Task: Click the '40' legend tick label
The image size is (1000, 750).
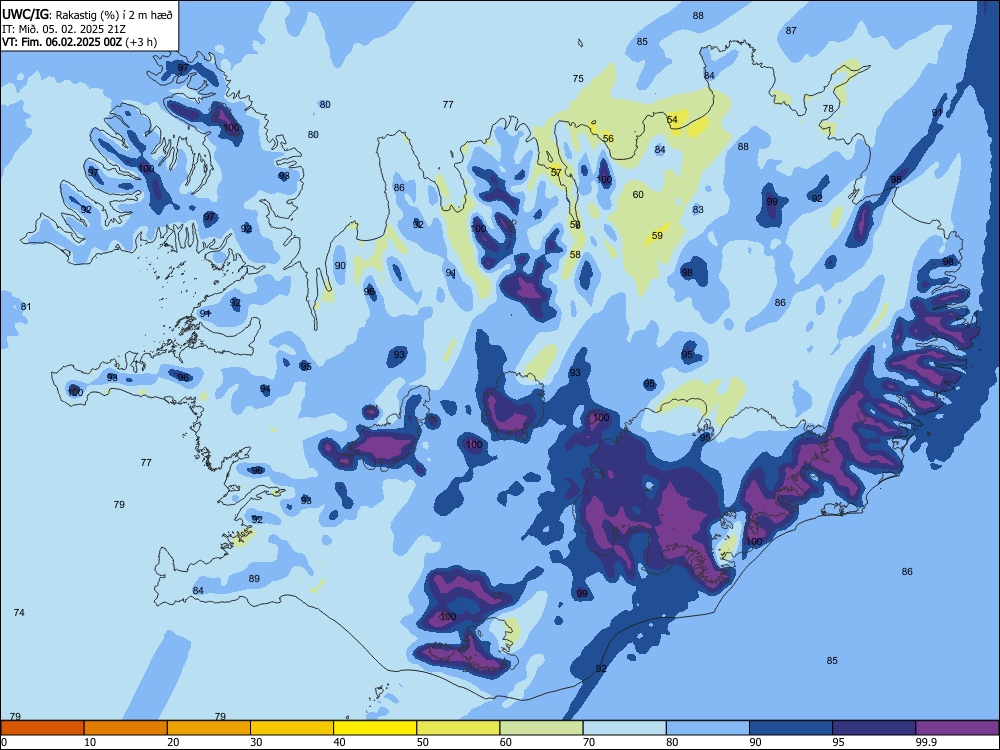Action: [339, 742]
